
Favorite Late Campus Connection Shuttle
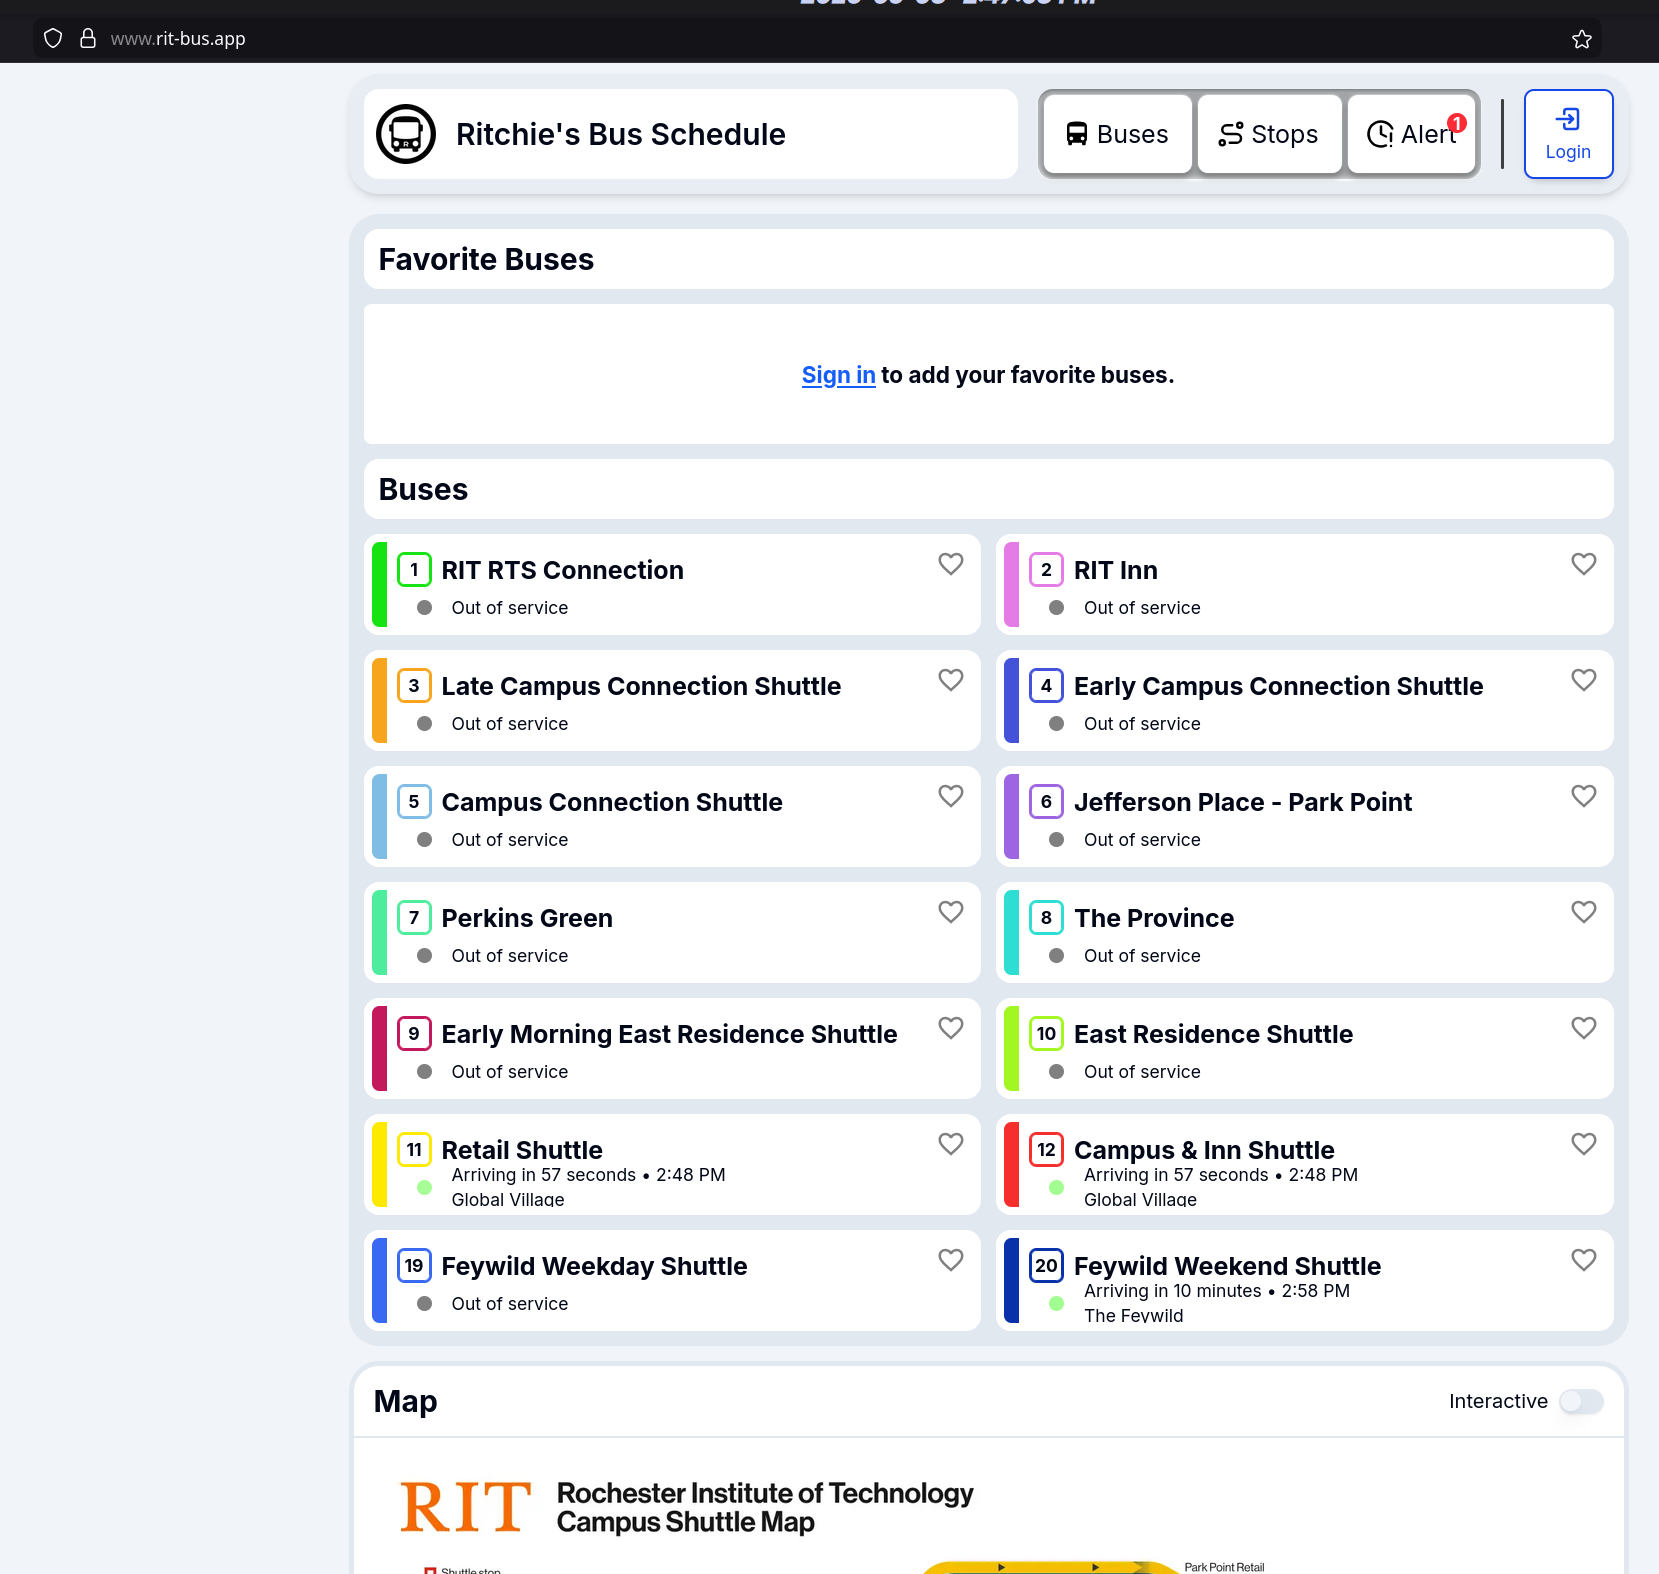(951, 680)
